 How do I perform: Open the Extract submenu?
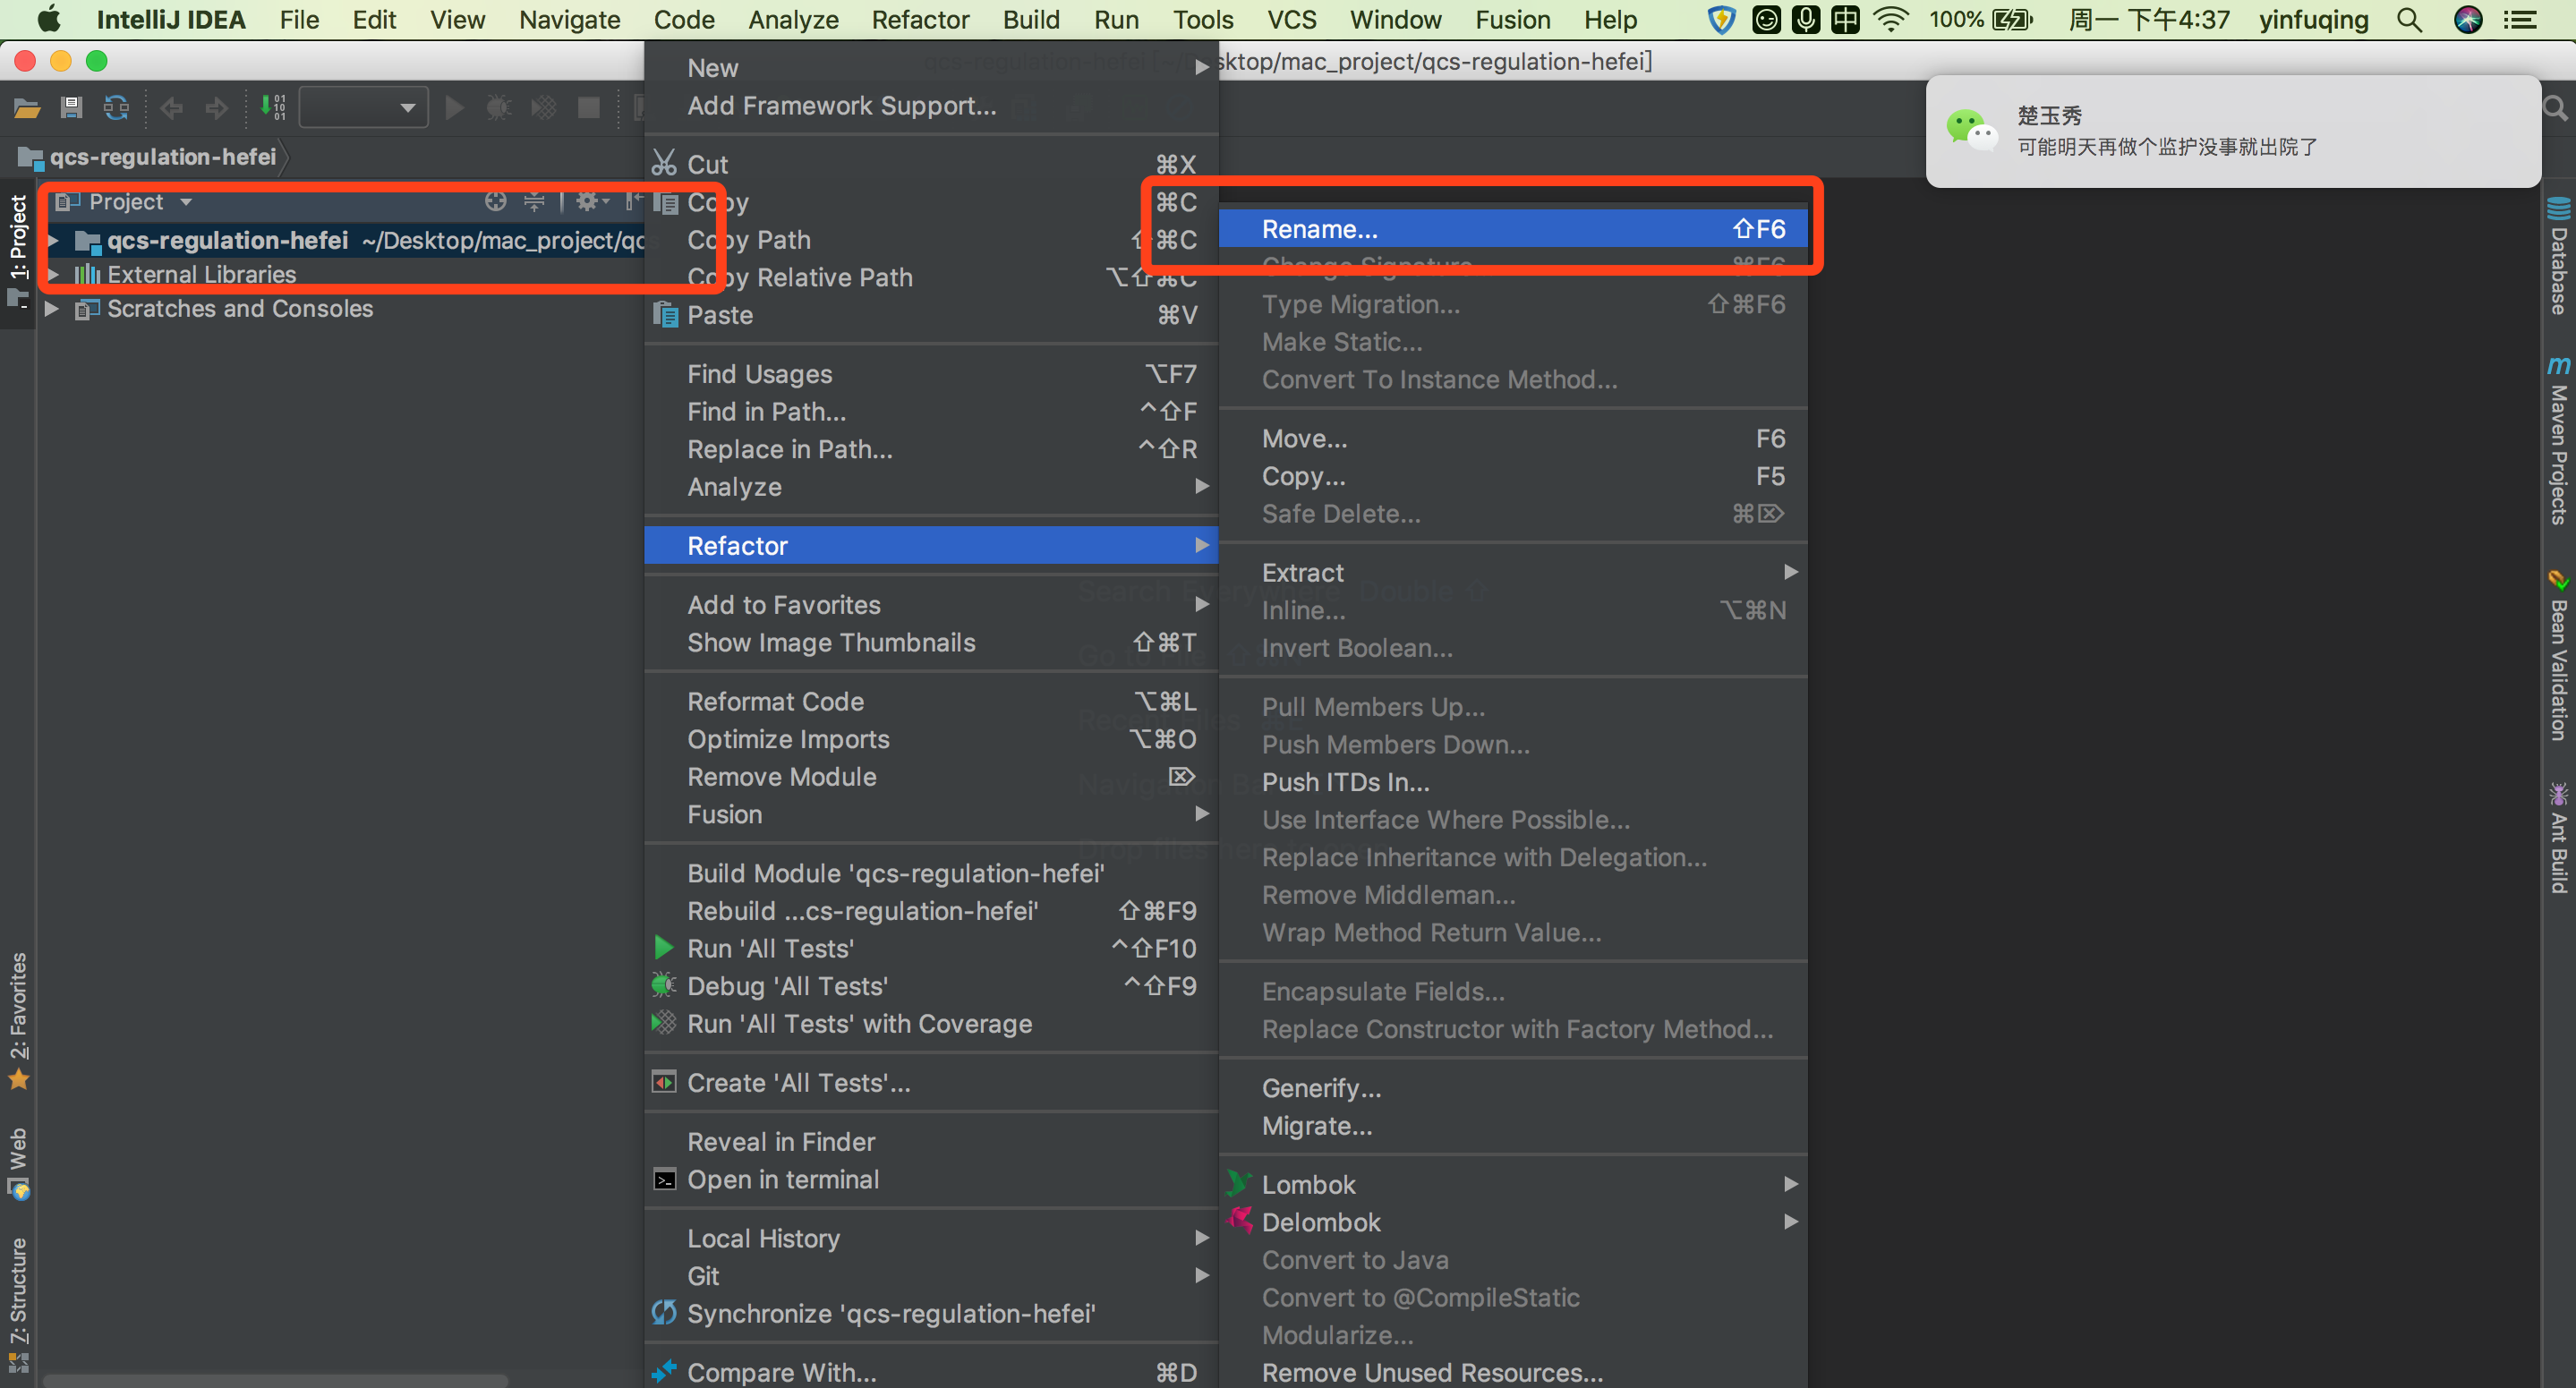(1513, 573)
